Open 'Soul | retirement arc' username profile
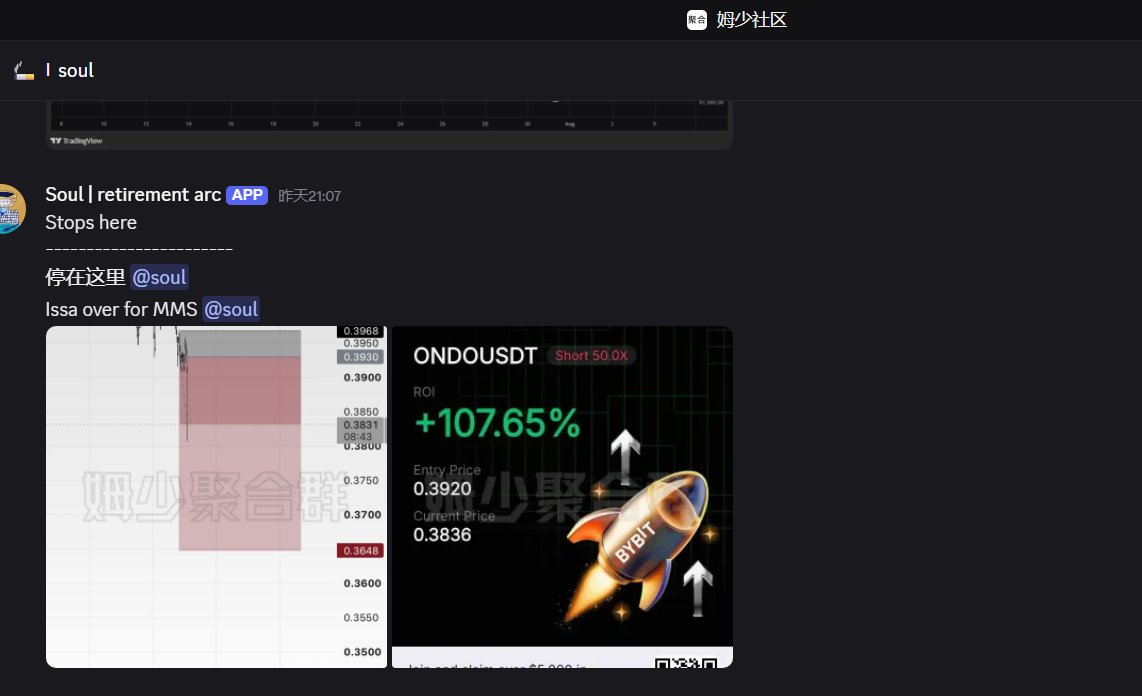The image size is (1142, 696). (x=133, y=194)
